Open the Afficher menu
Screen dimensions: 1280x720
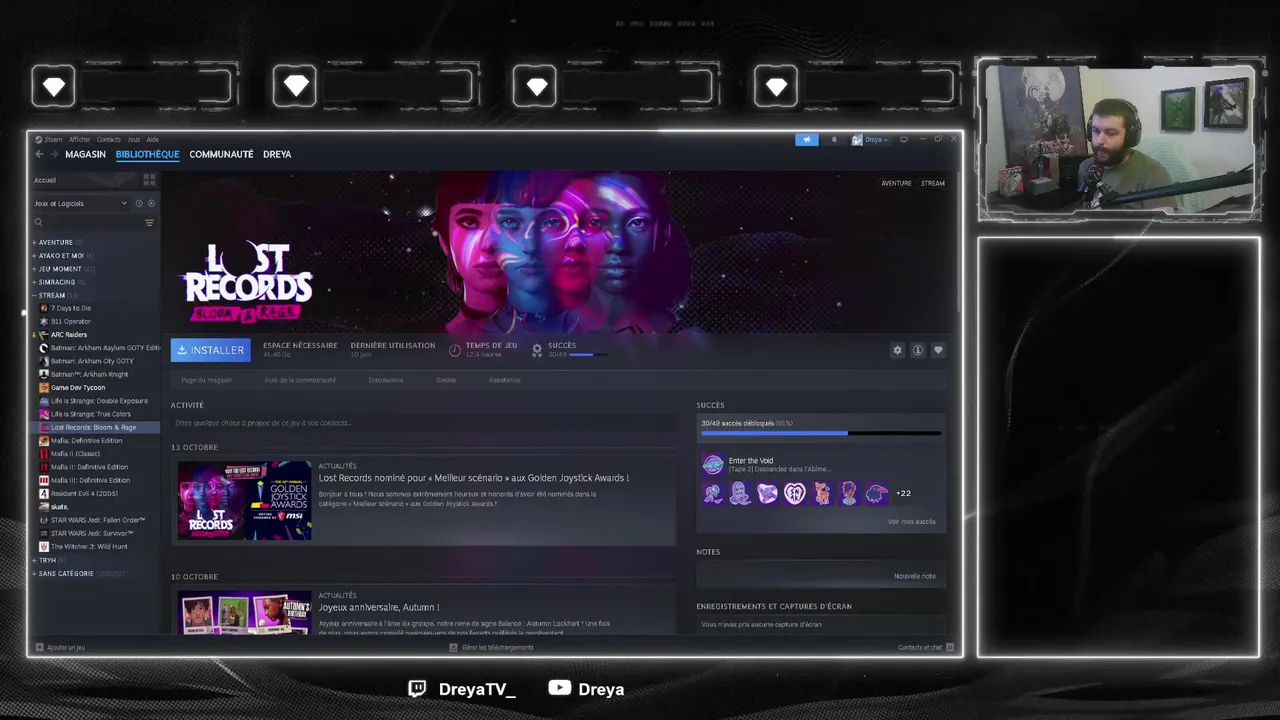[x=79, y=140]
